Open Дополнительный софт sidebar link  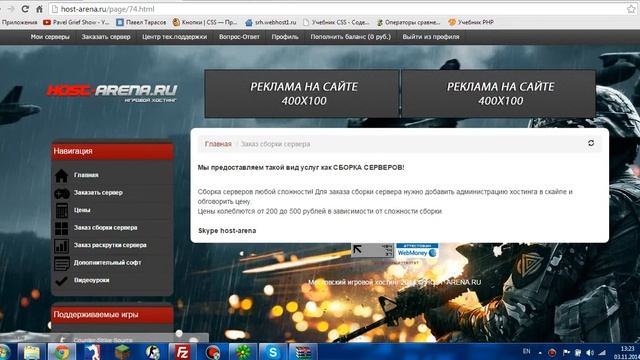click(x=107, y=263)
